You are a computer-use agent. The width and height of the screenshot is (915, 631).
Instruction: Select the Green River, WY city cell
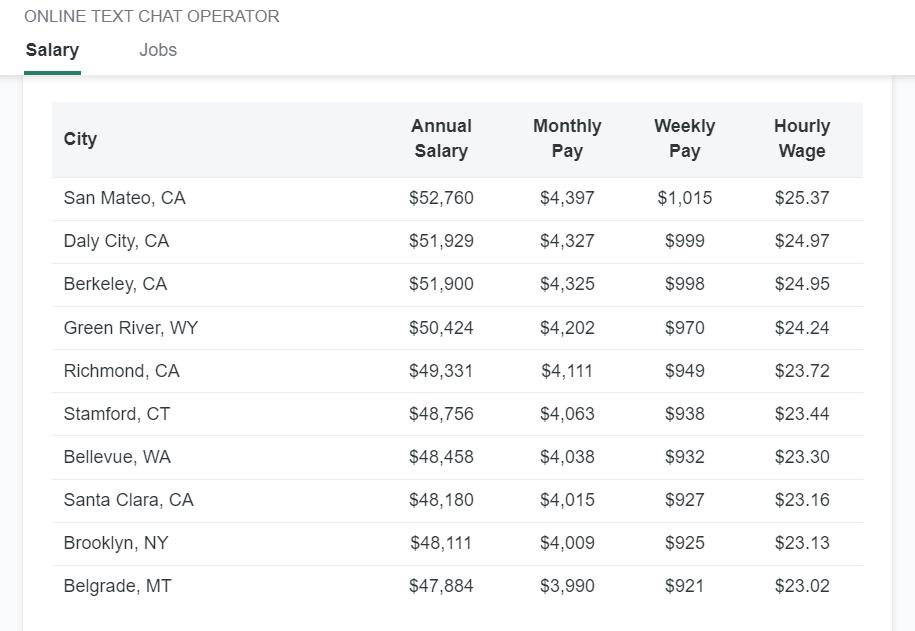(x=131, y=327)
